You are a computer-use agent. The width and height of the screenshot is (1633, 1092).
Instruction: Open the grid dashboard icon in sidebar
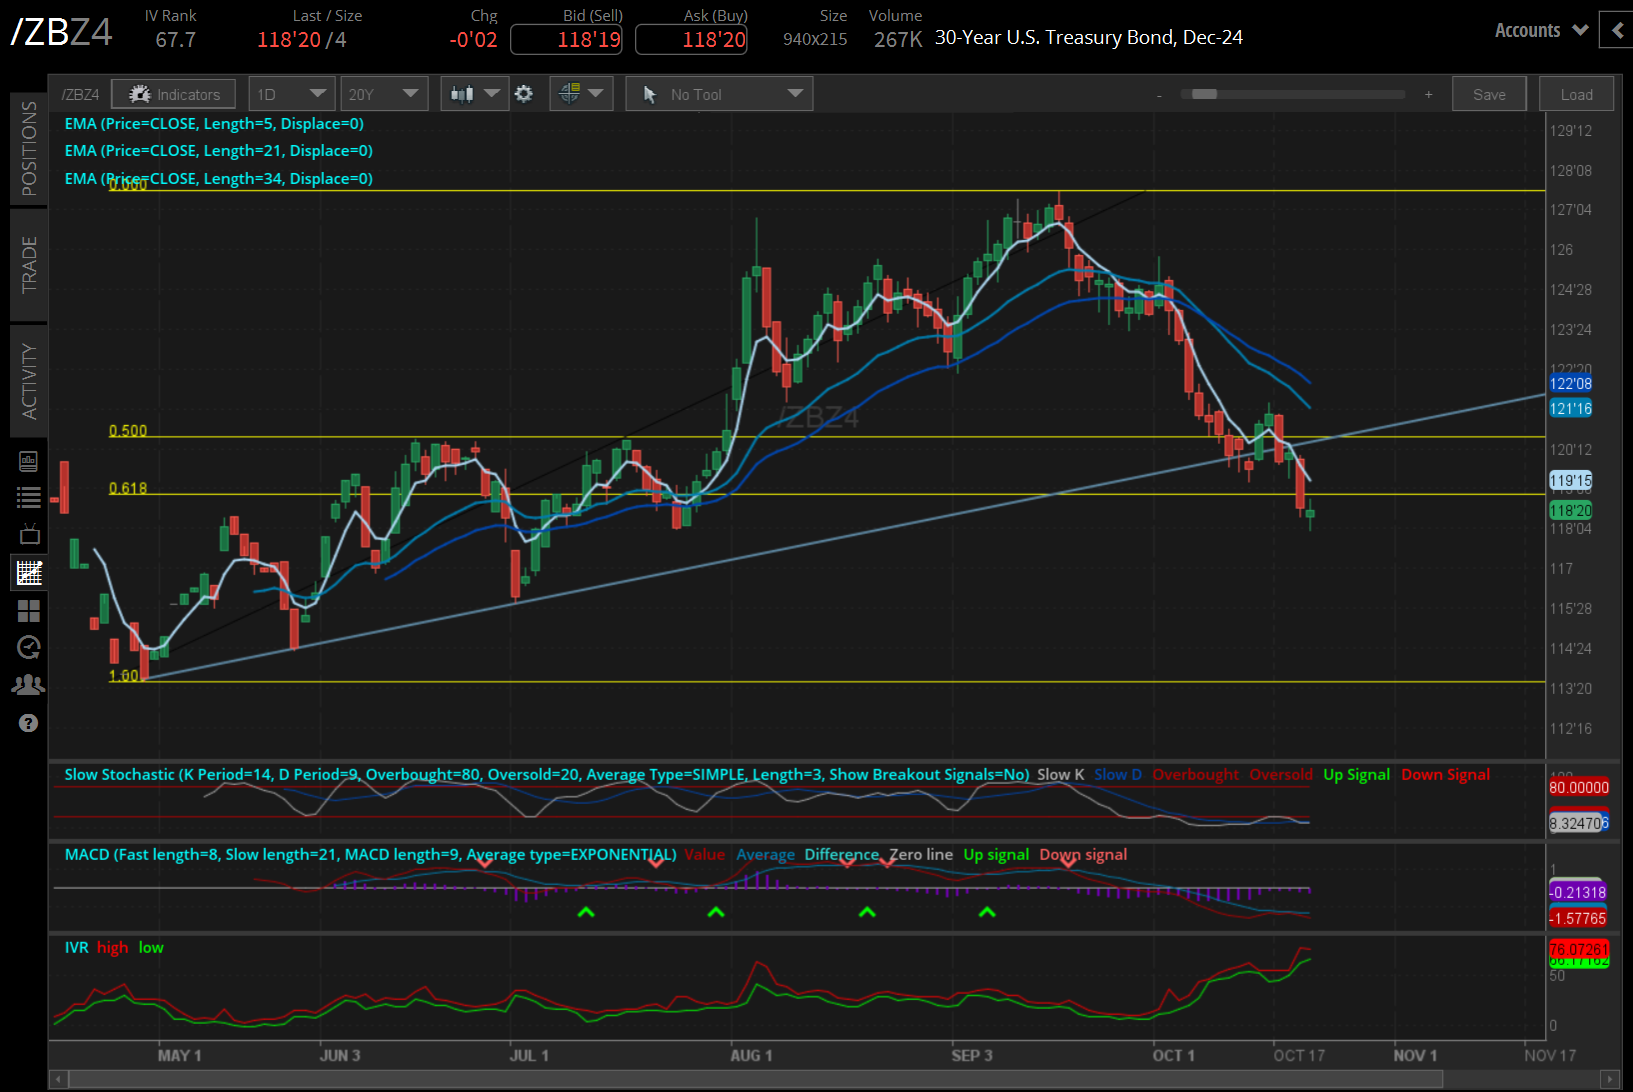pyautogui.click(x=28, y=611)
